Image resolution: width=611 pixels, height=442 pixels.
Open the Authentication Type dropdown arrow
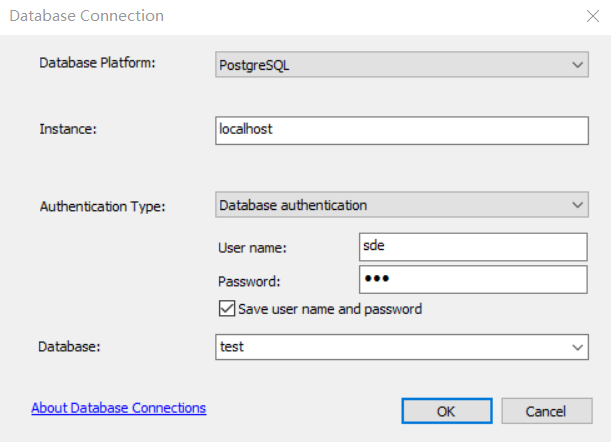pos(577,205)
